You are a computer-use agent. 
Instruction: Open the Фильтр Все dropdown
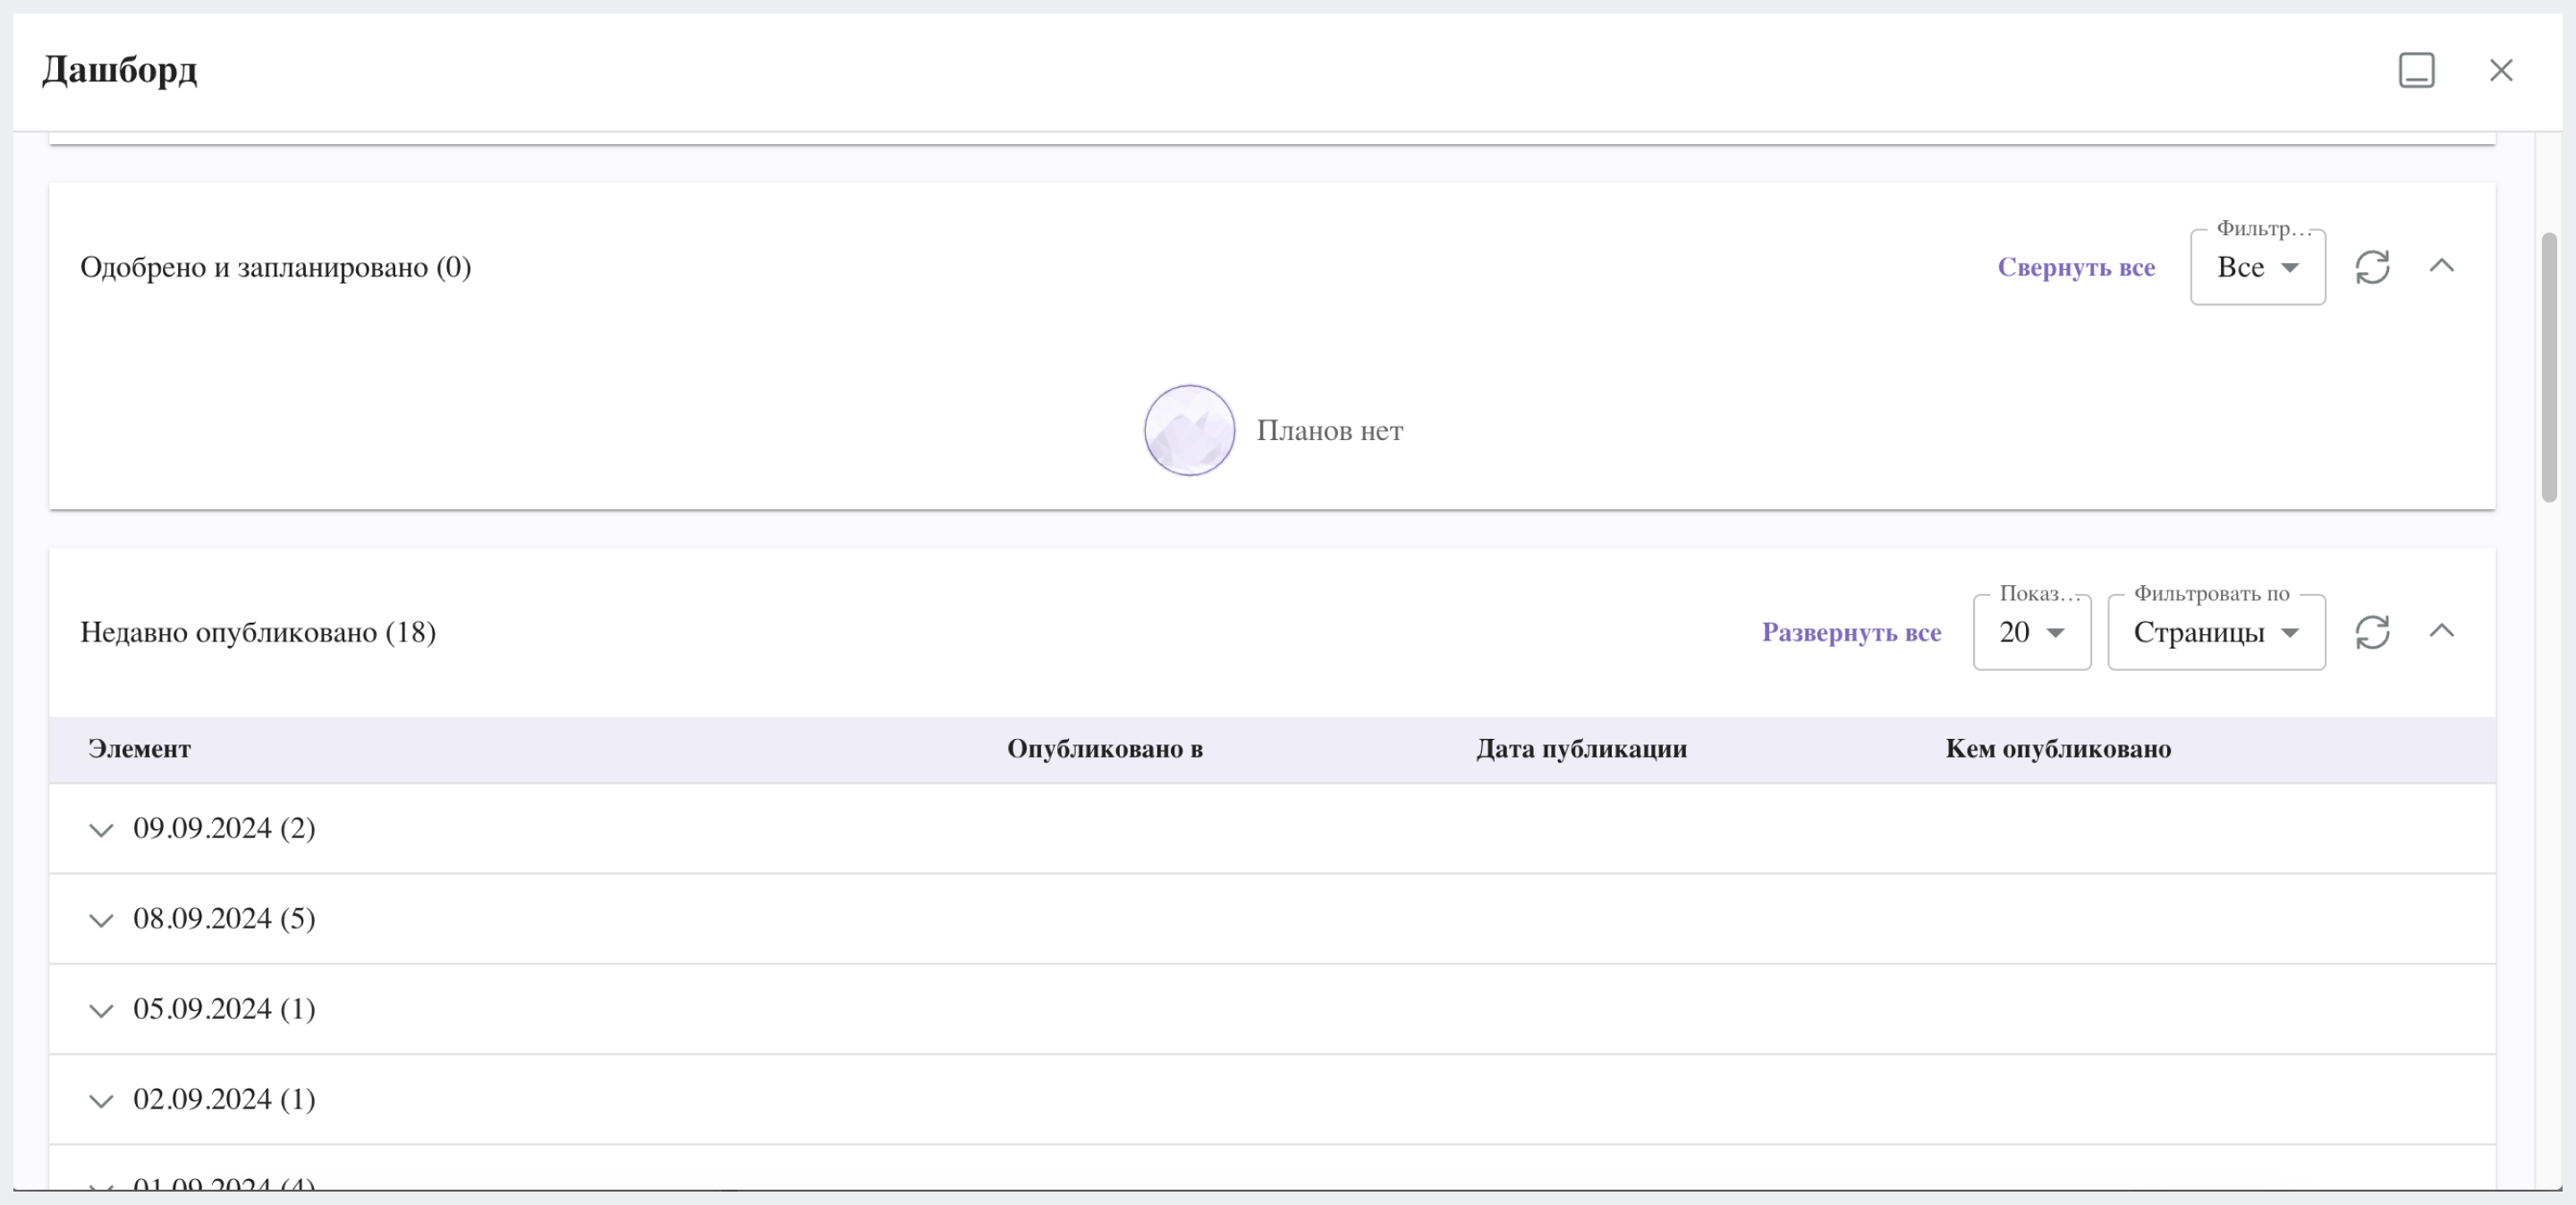click(x=2257, y=267)
